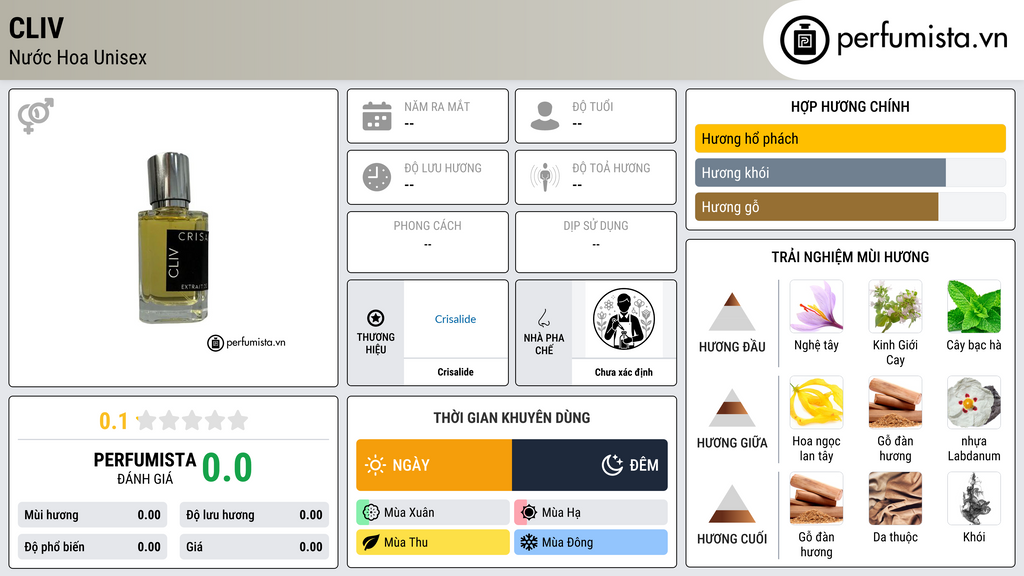Click the Giá score row
Viewport: 1024px width, 576px height.
click(254, 547)
